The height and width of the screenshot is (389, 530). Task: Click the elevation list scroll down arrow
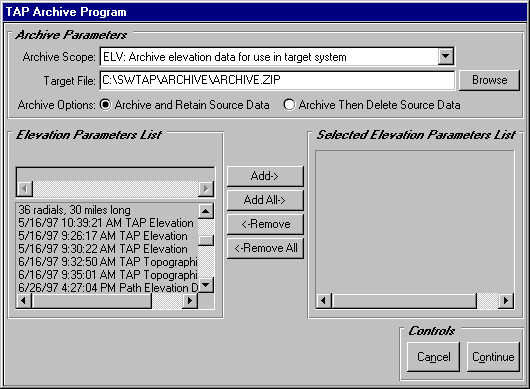(206, 285)
